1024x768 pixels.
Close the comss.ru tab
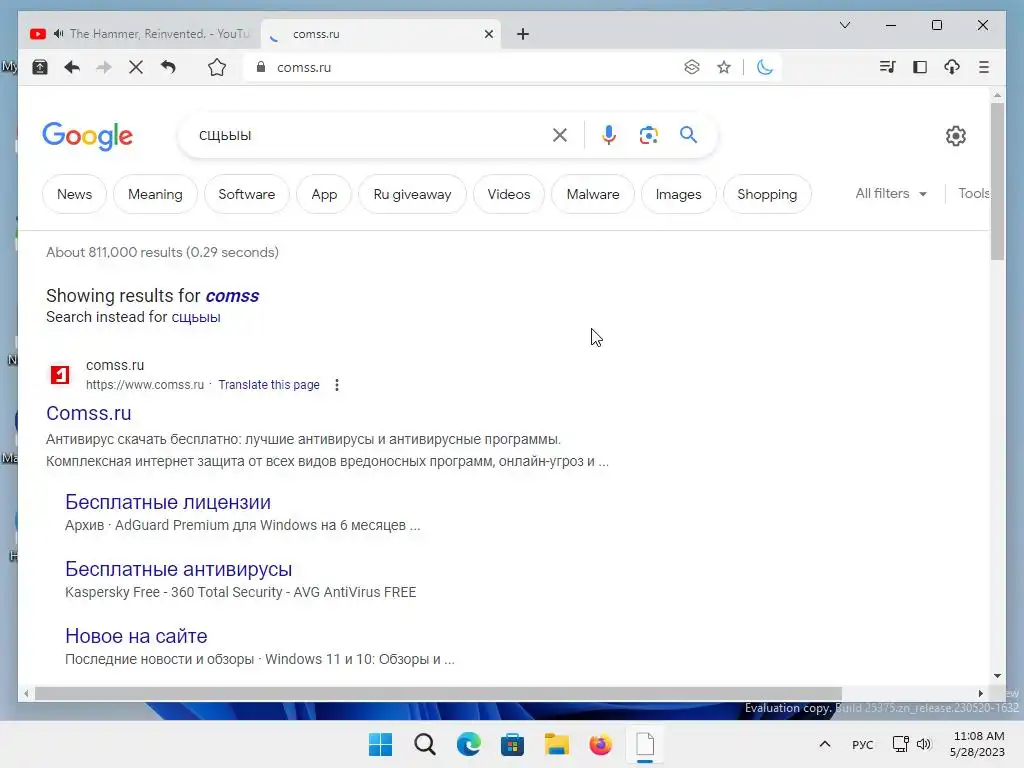click(488, 34)
